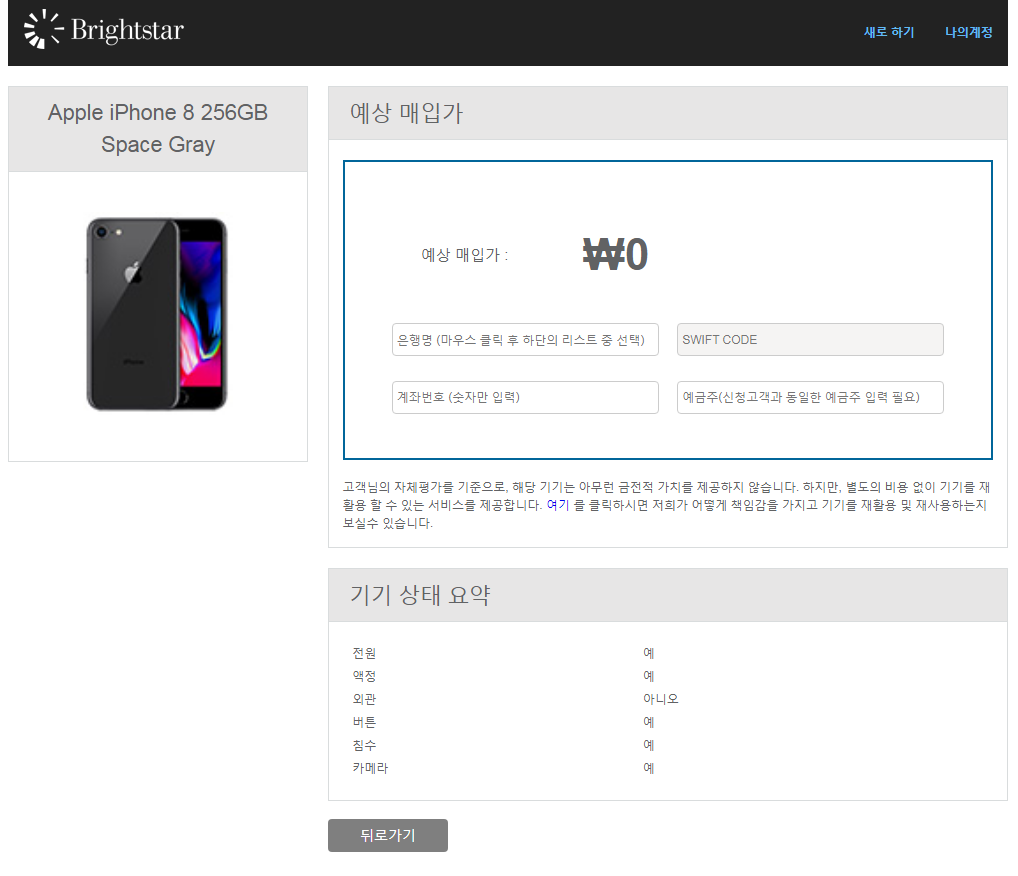Click the 전원 status row
Screen dimensions: 1018x876
coord(667,653)
